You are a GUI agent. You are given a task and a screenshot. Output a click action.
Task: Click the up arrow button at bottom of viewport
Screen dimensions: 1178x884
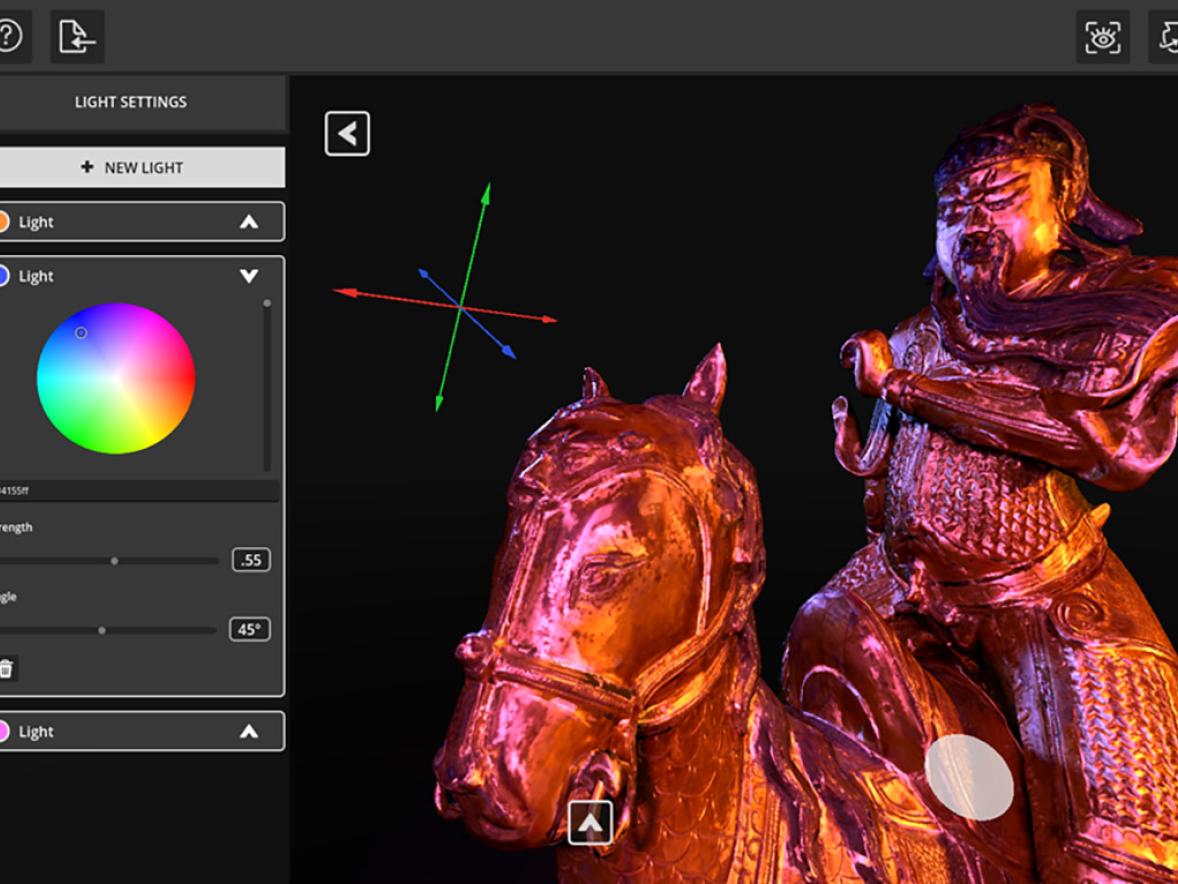pyautogui.click(x=590, y=822)
